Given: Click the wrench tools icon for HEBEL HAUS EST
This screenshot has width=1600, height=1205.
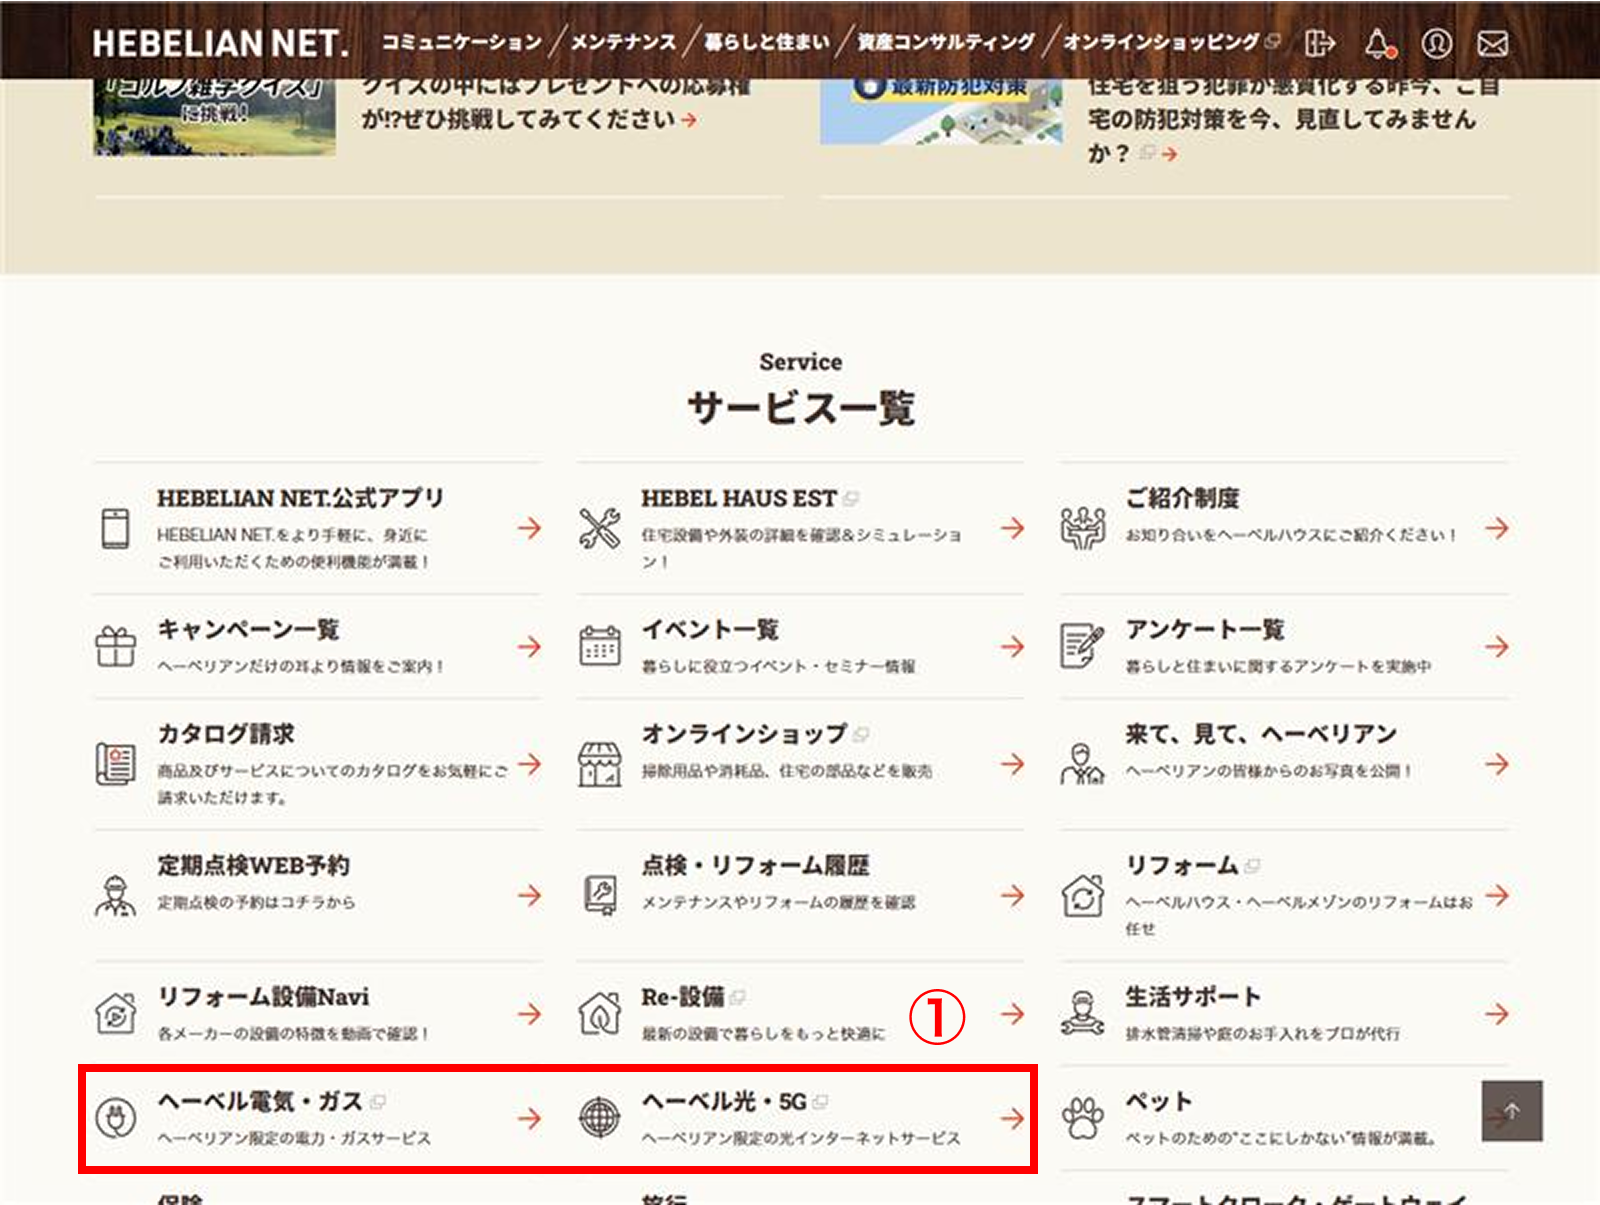Looking at the screenshot, I should (x=599, y=528).
